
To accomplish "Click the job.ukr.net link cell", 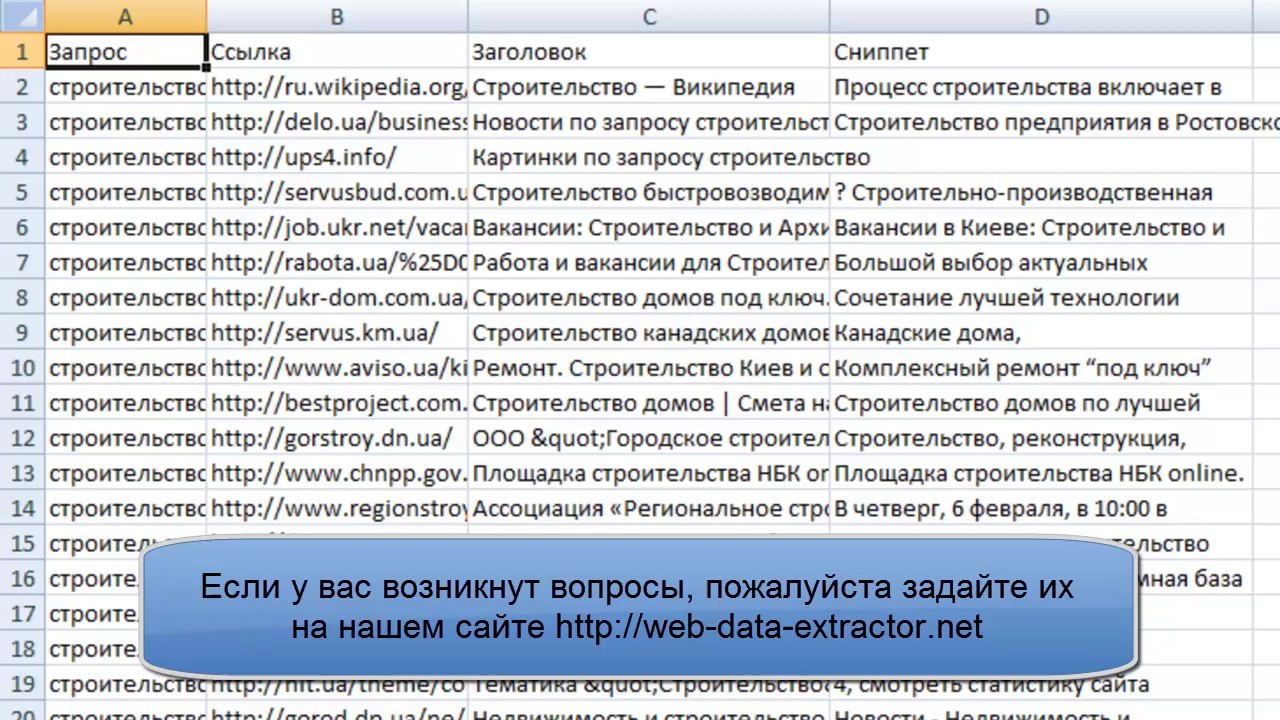I will [338, 228].
